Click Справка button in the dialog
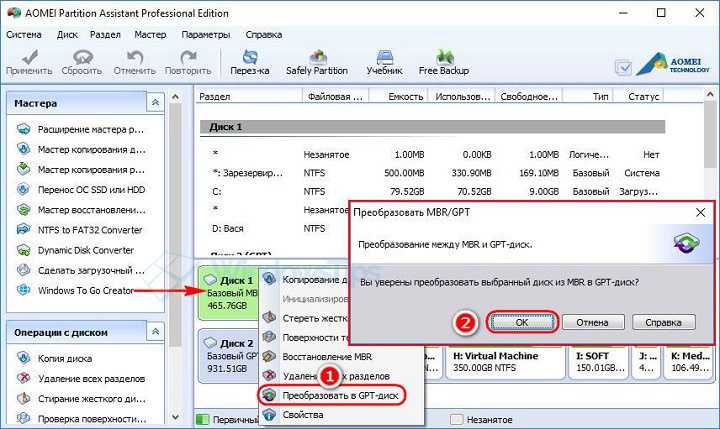 click(663, 322)
